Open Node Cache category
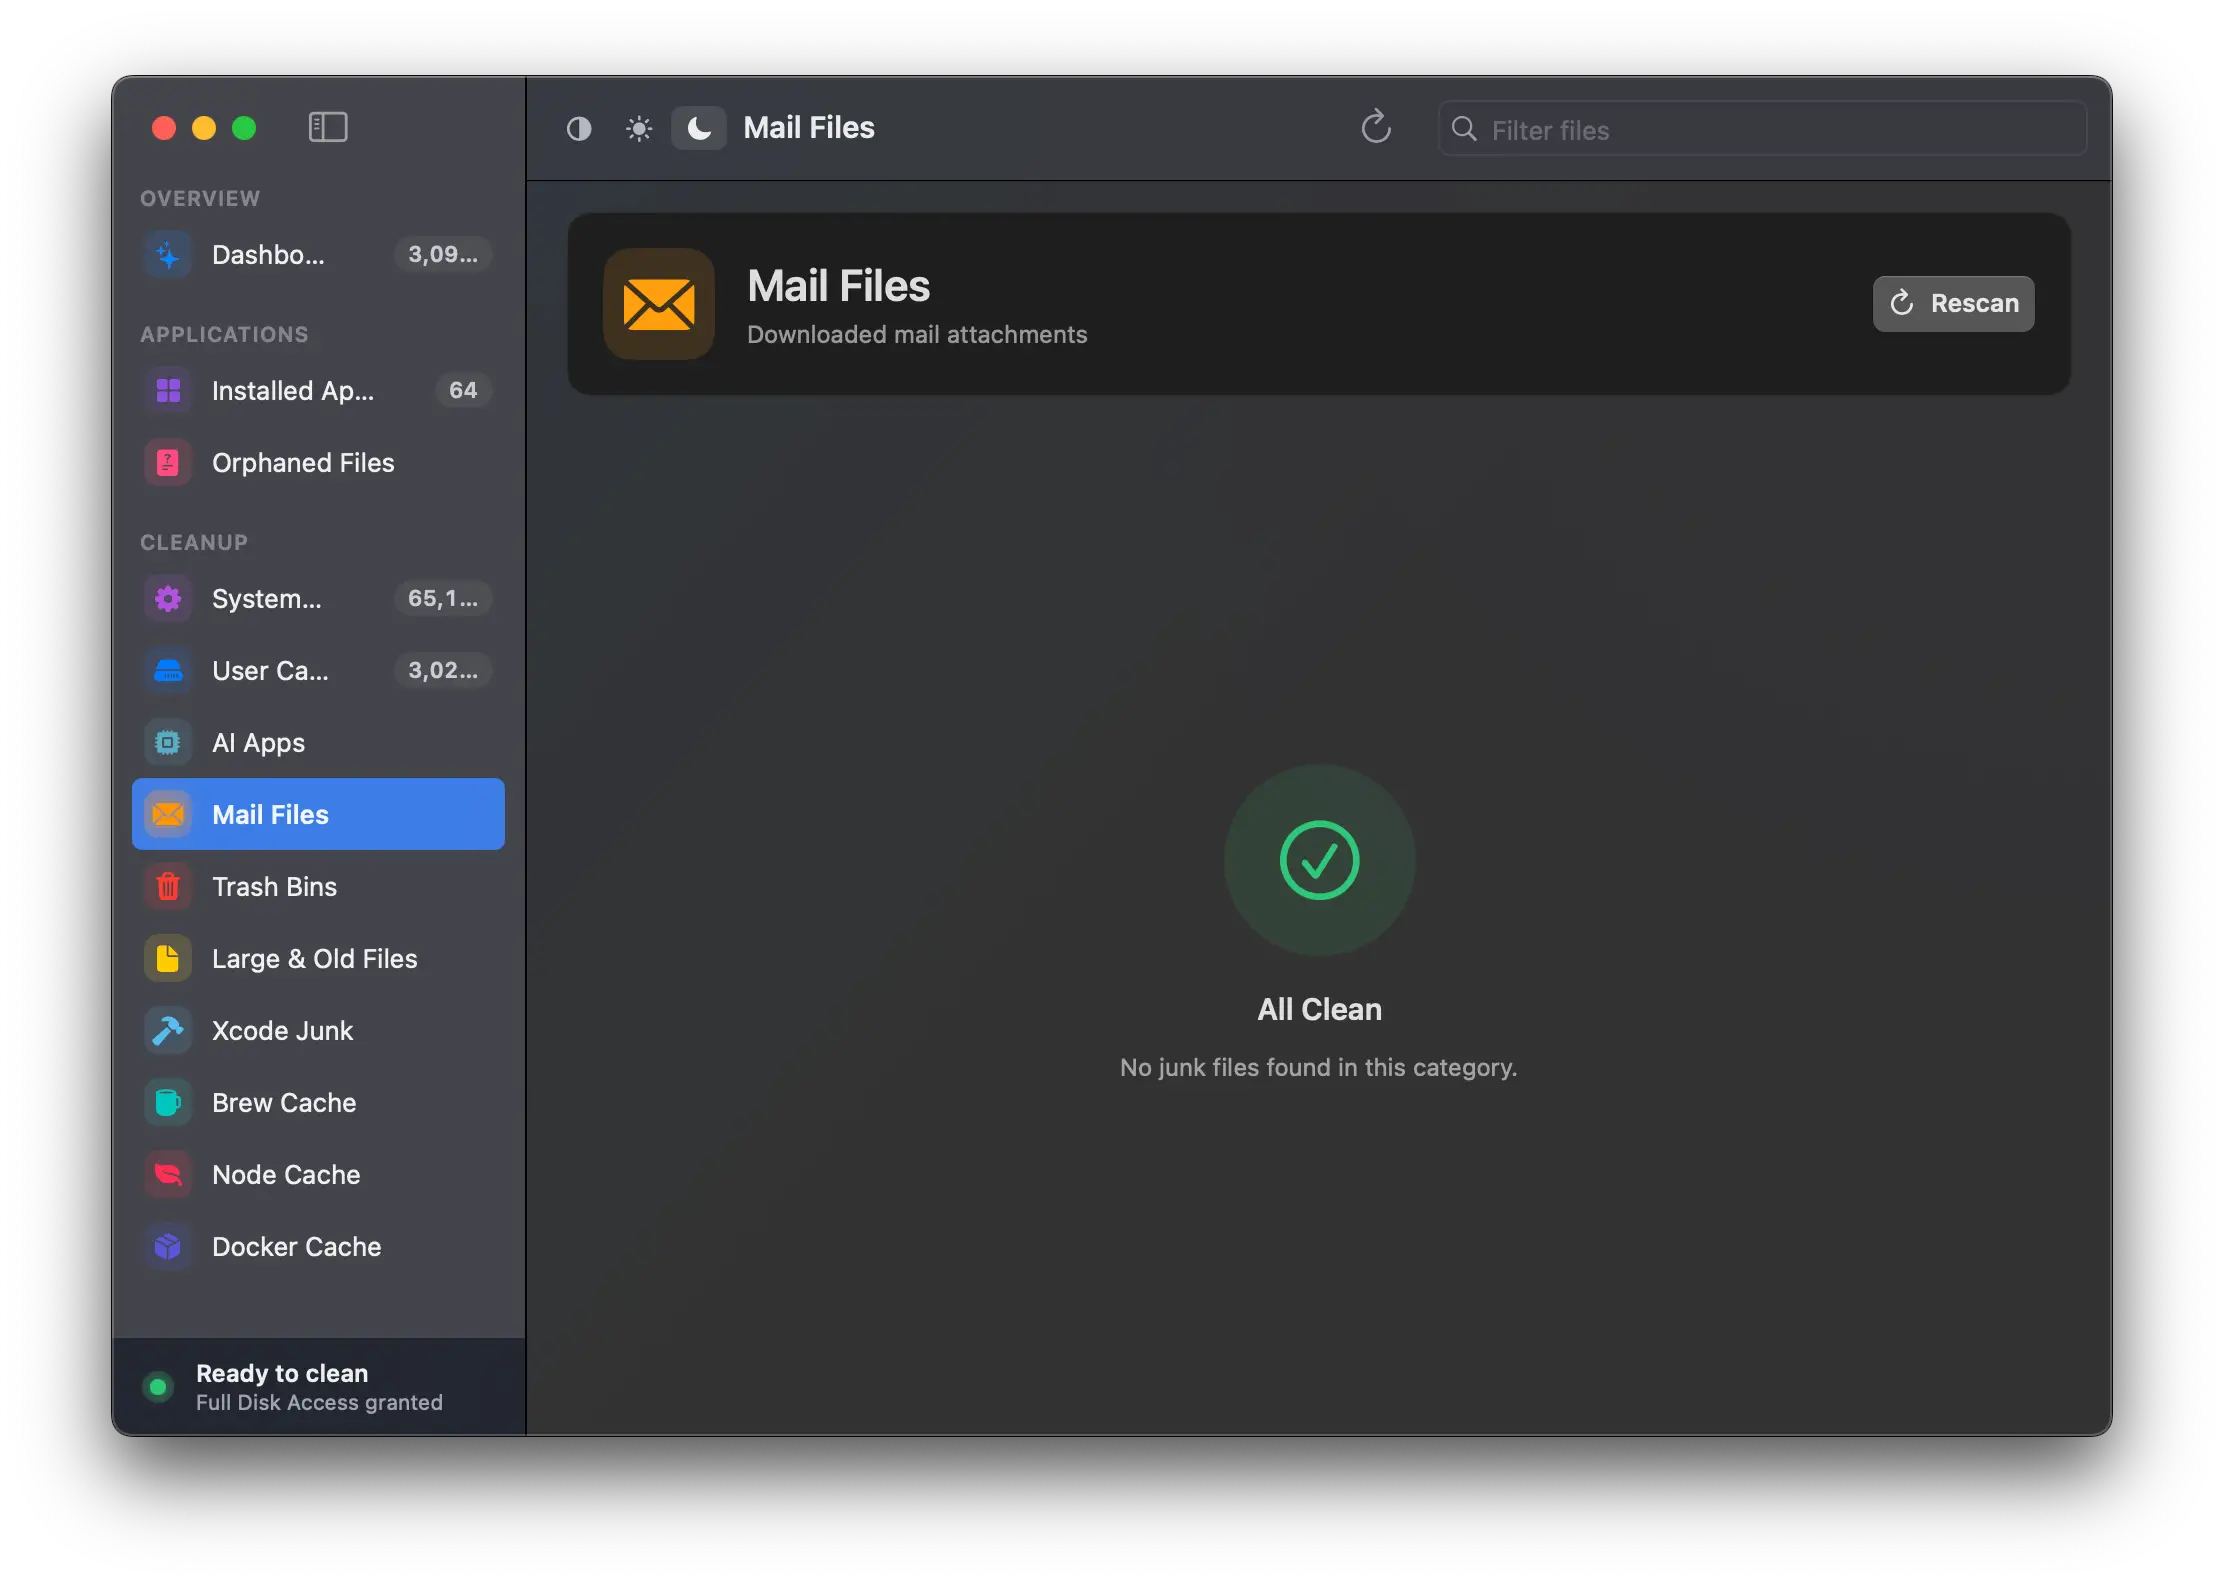The width and height of the screenshot is (2224, 1584). coord(318,1175)
